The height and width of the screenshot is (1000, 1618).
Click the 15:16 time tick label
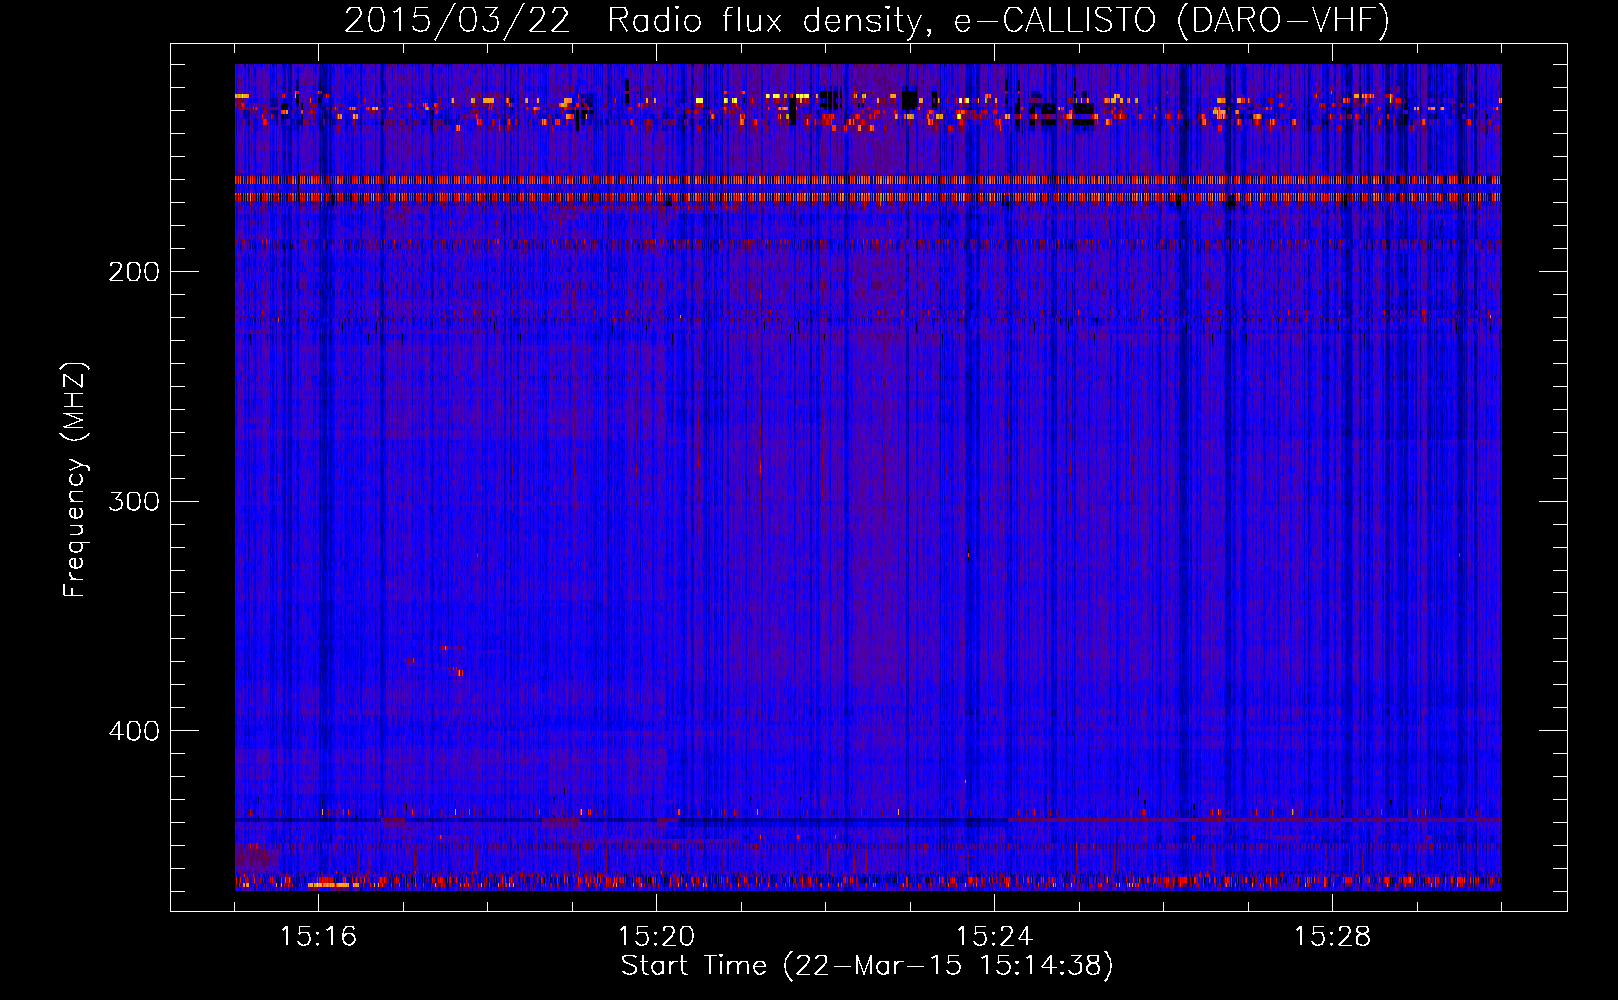click(x=318, y=937)
